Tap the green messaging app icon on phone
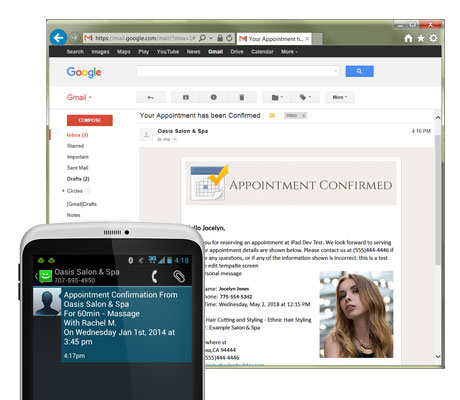The image size is (460, 400). pos(46,276)
